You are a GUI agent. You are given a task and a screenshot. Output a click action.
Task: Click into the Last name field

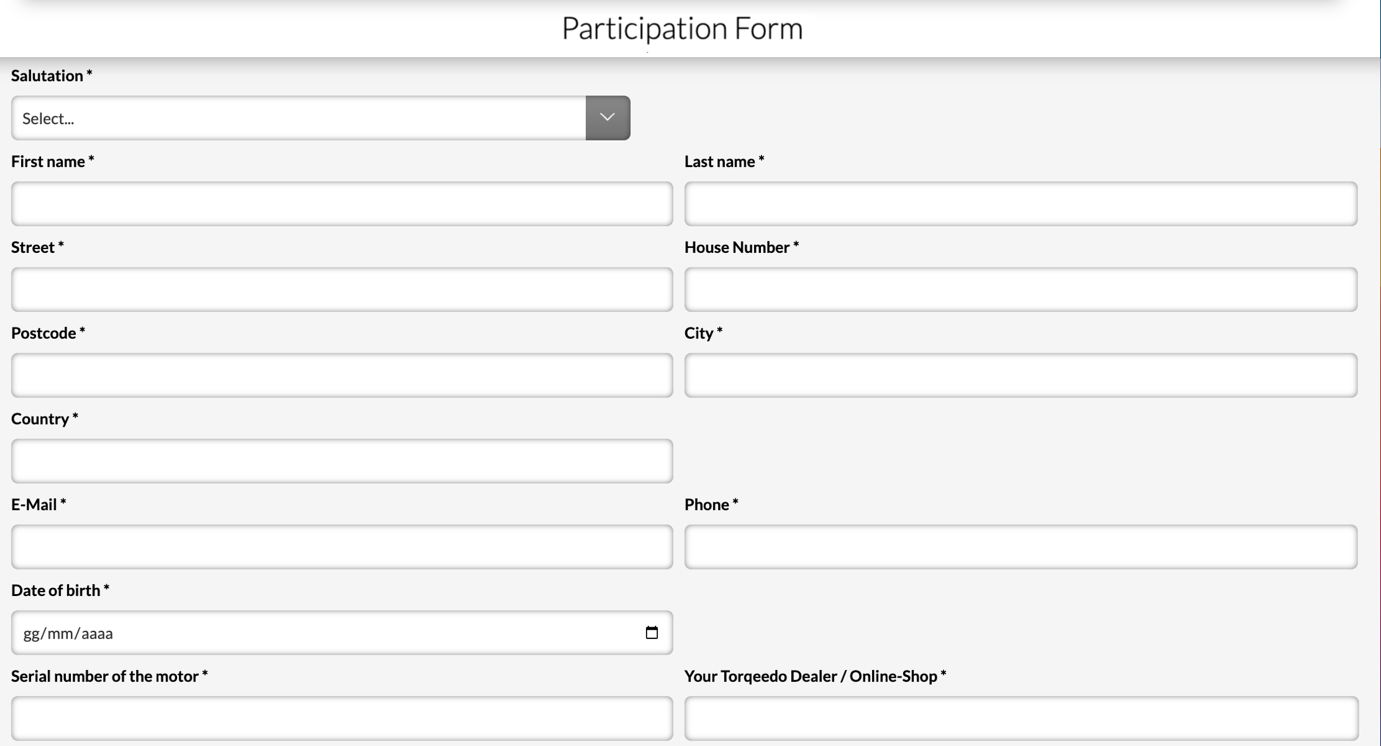tap(1020, 204)
